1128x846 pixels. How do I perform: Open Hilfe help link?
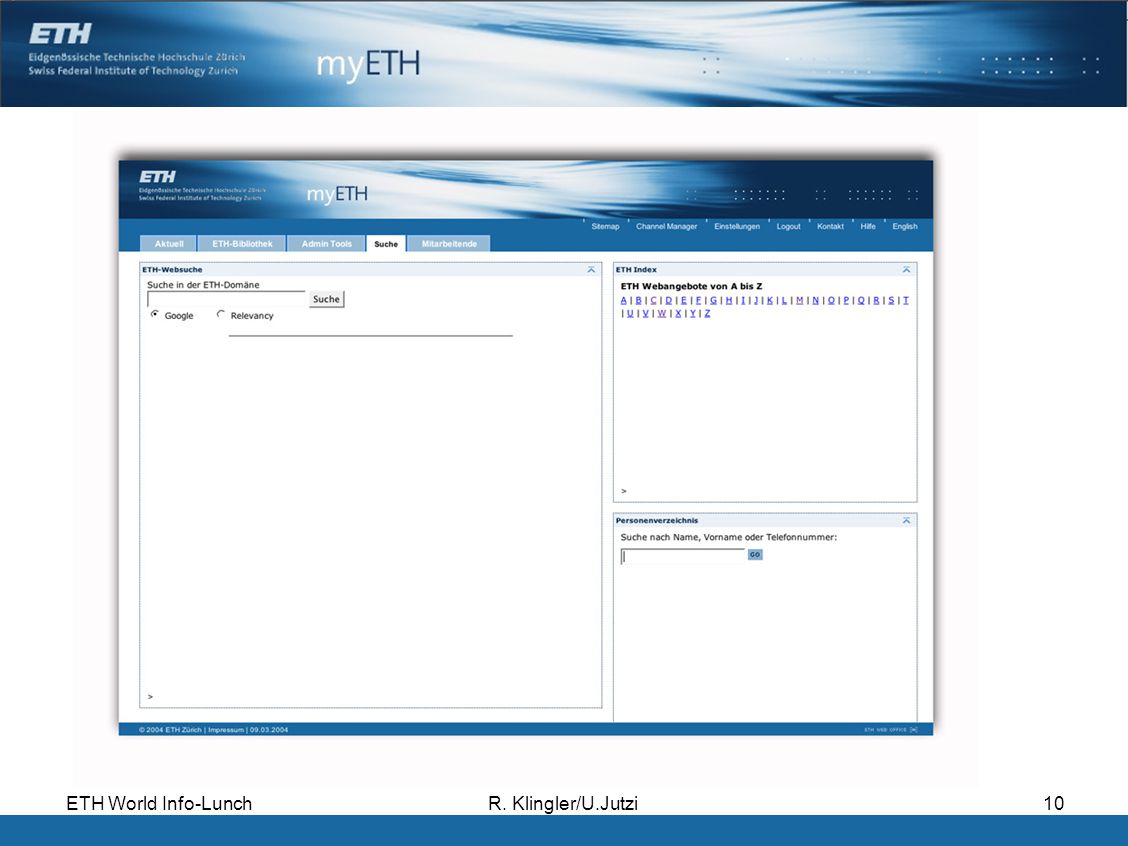pyautogui.click(x=868, y=227)
